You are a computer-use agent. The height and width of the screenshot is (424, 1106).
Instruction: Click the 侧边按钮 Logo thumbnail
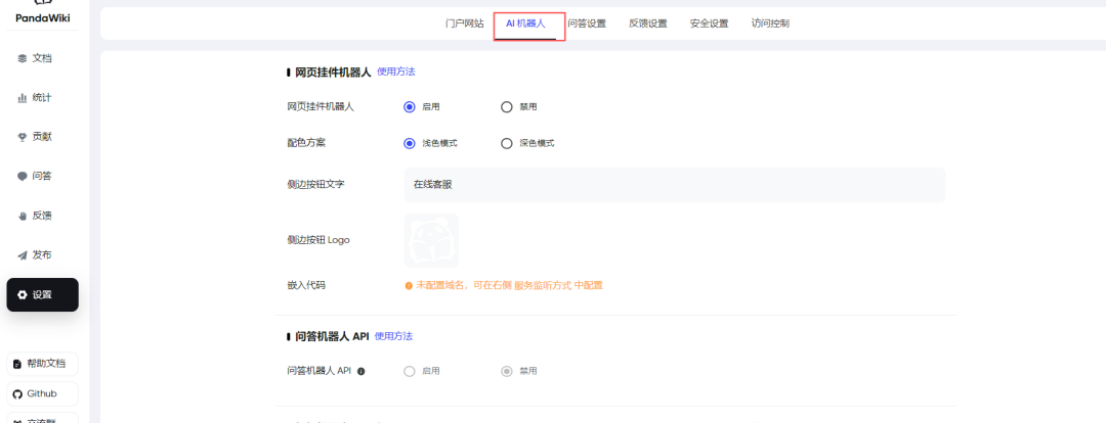(x=431, y=240)
